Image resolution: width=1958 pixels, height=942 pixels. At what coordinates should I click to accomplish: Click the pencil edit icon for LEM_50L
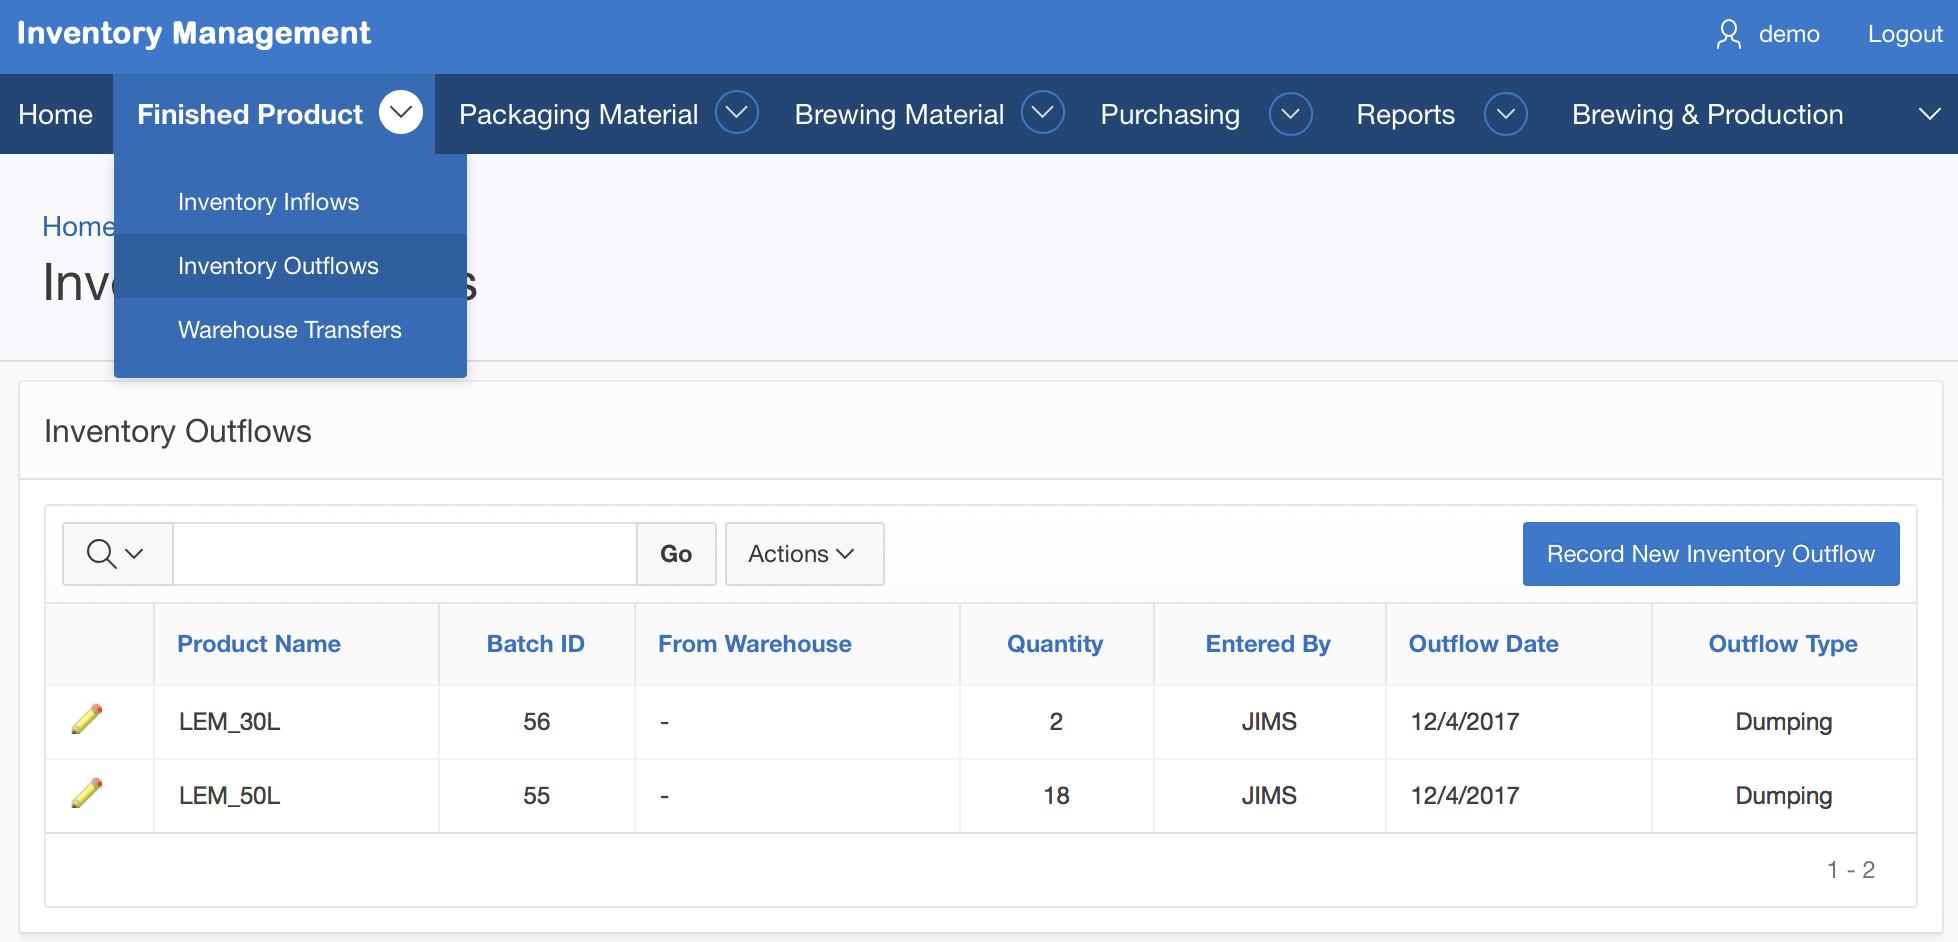[x=87, y=794]
